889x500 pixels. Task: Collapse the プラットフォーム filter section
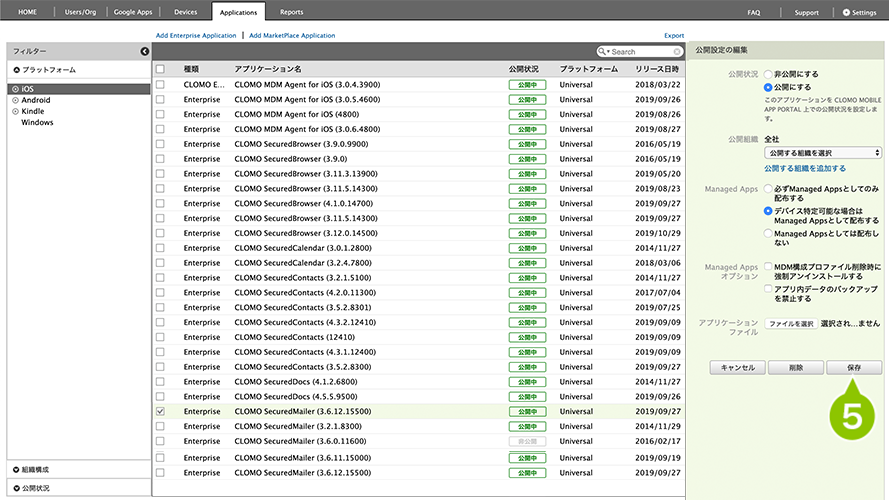coord(16,70)
